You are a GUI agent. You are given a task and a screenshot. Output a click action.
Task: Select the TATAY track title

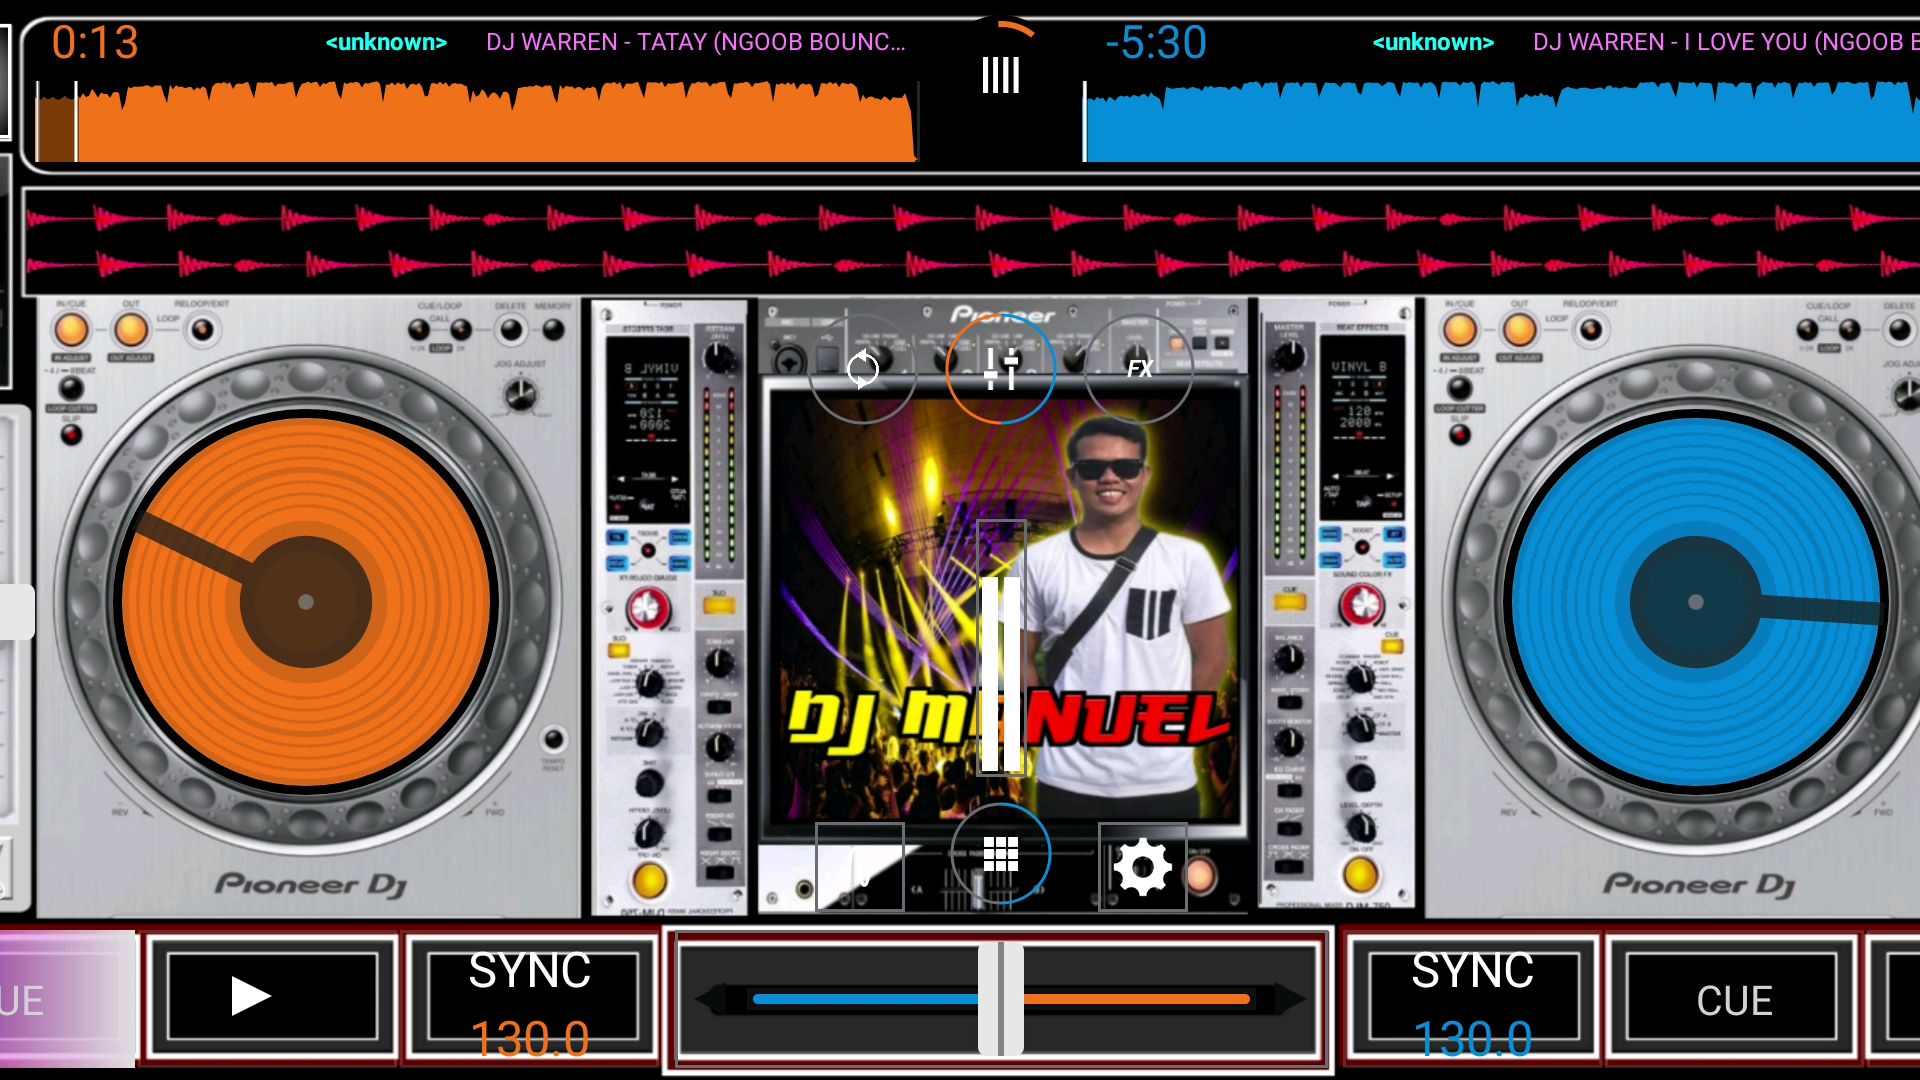coord(696,42)
